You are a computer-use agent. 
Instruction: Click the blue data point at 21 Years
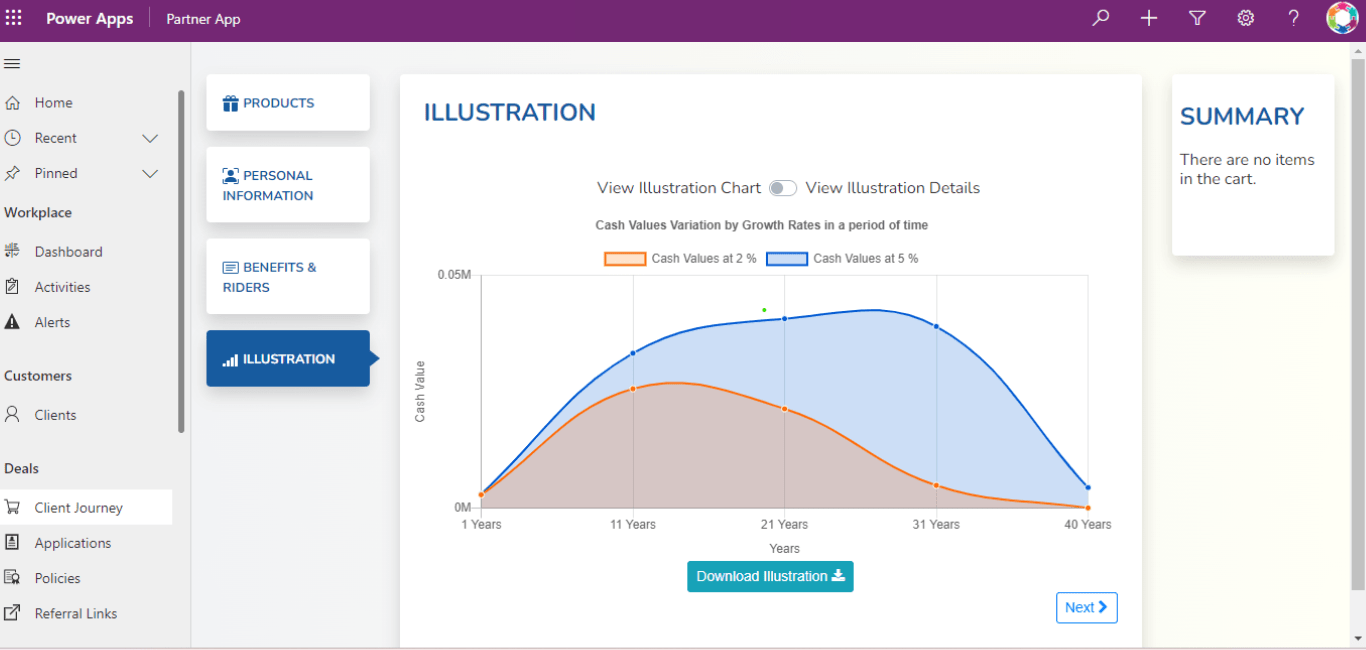click(x=784, y=319)
